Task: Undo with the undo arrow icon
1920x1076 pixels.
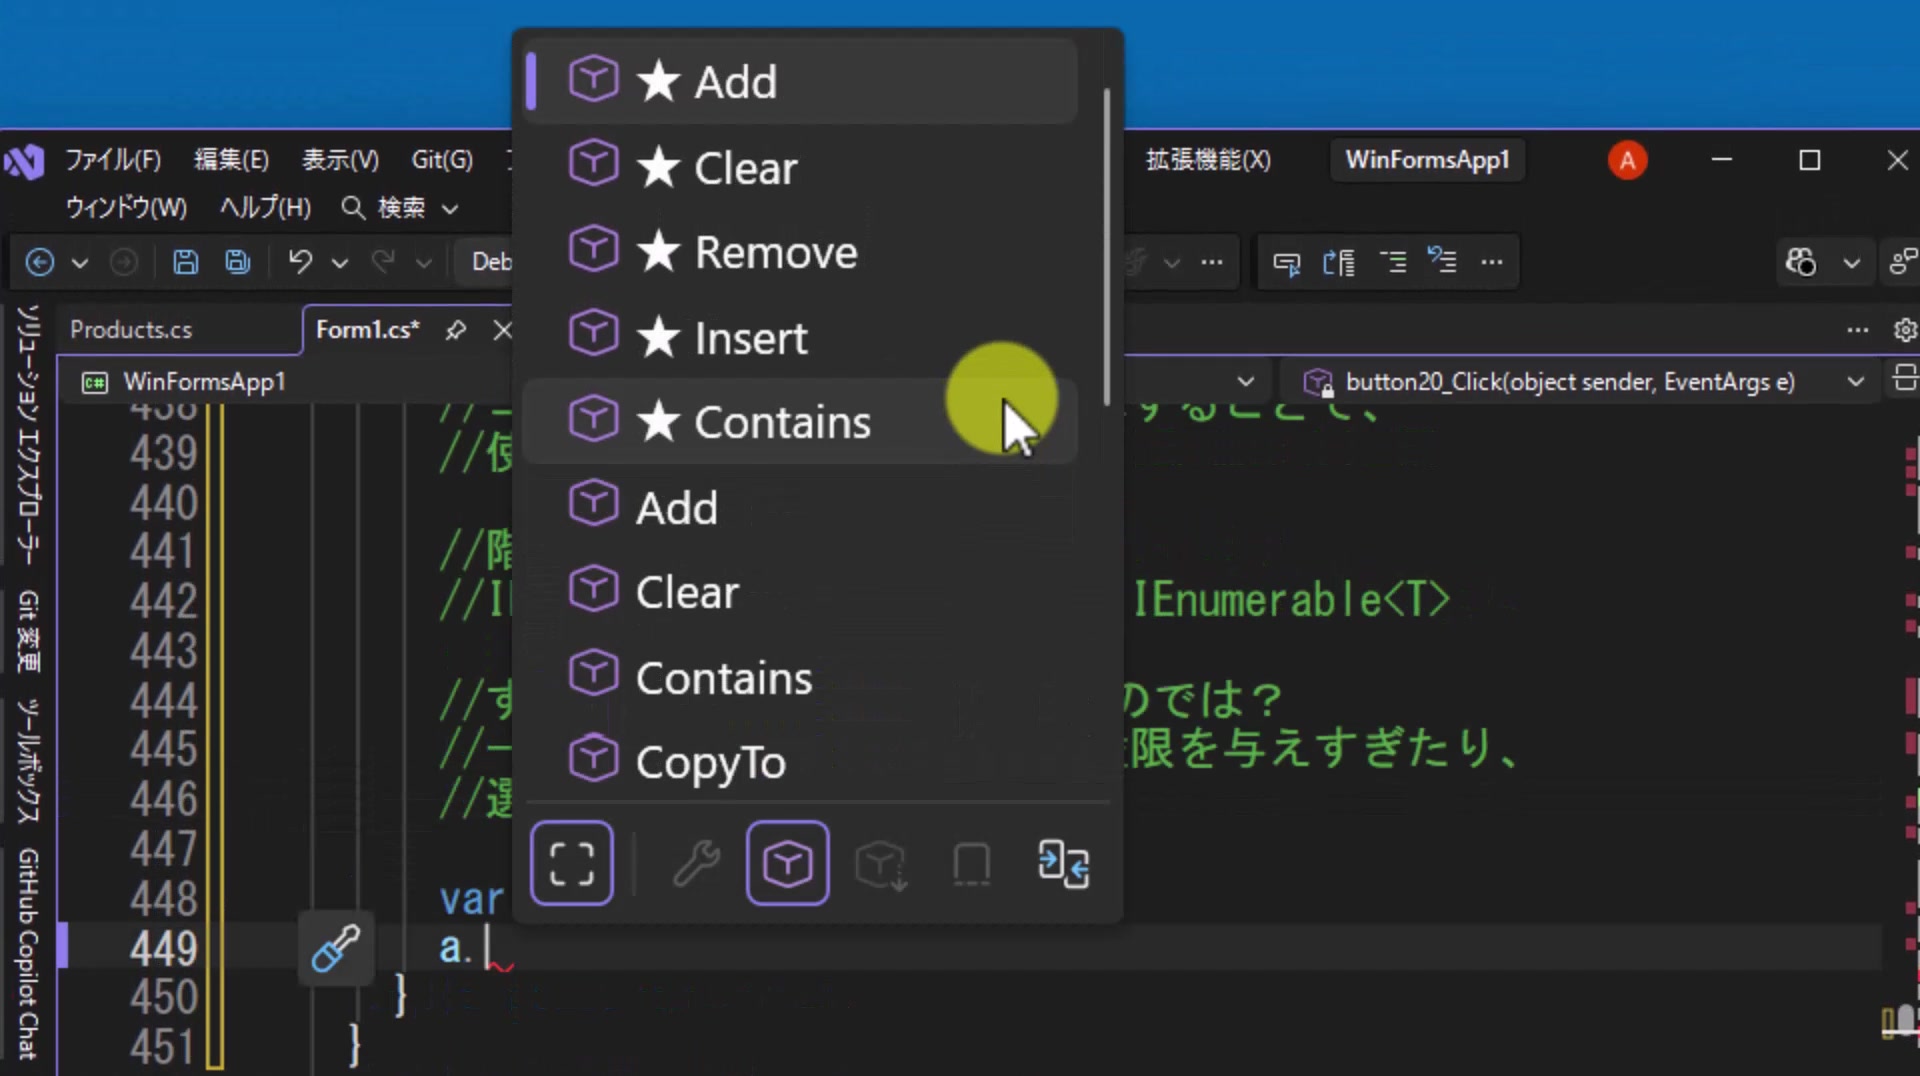Action: [x=299, y=262]
